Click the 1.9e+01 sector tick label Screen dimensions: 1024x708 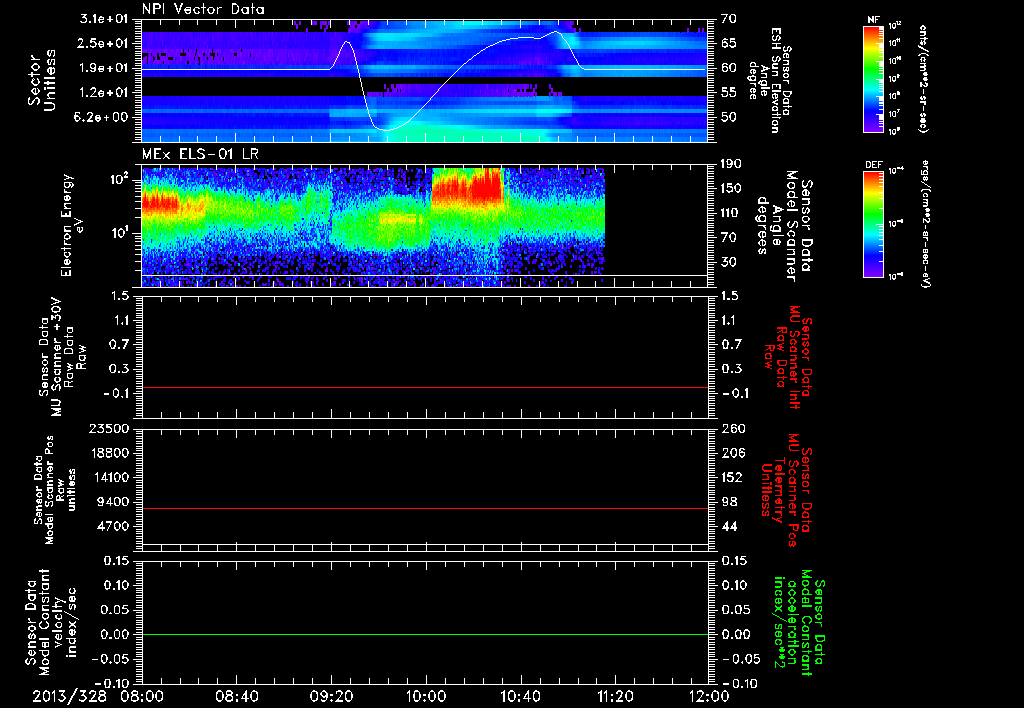106,68
